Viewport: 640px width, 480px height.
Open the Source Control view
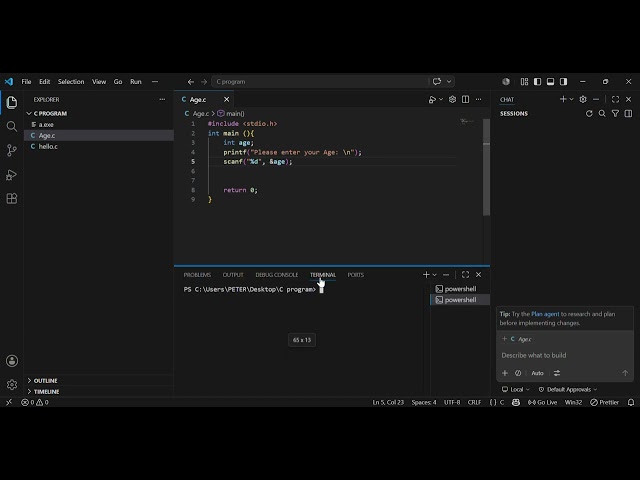point(12,151)
